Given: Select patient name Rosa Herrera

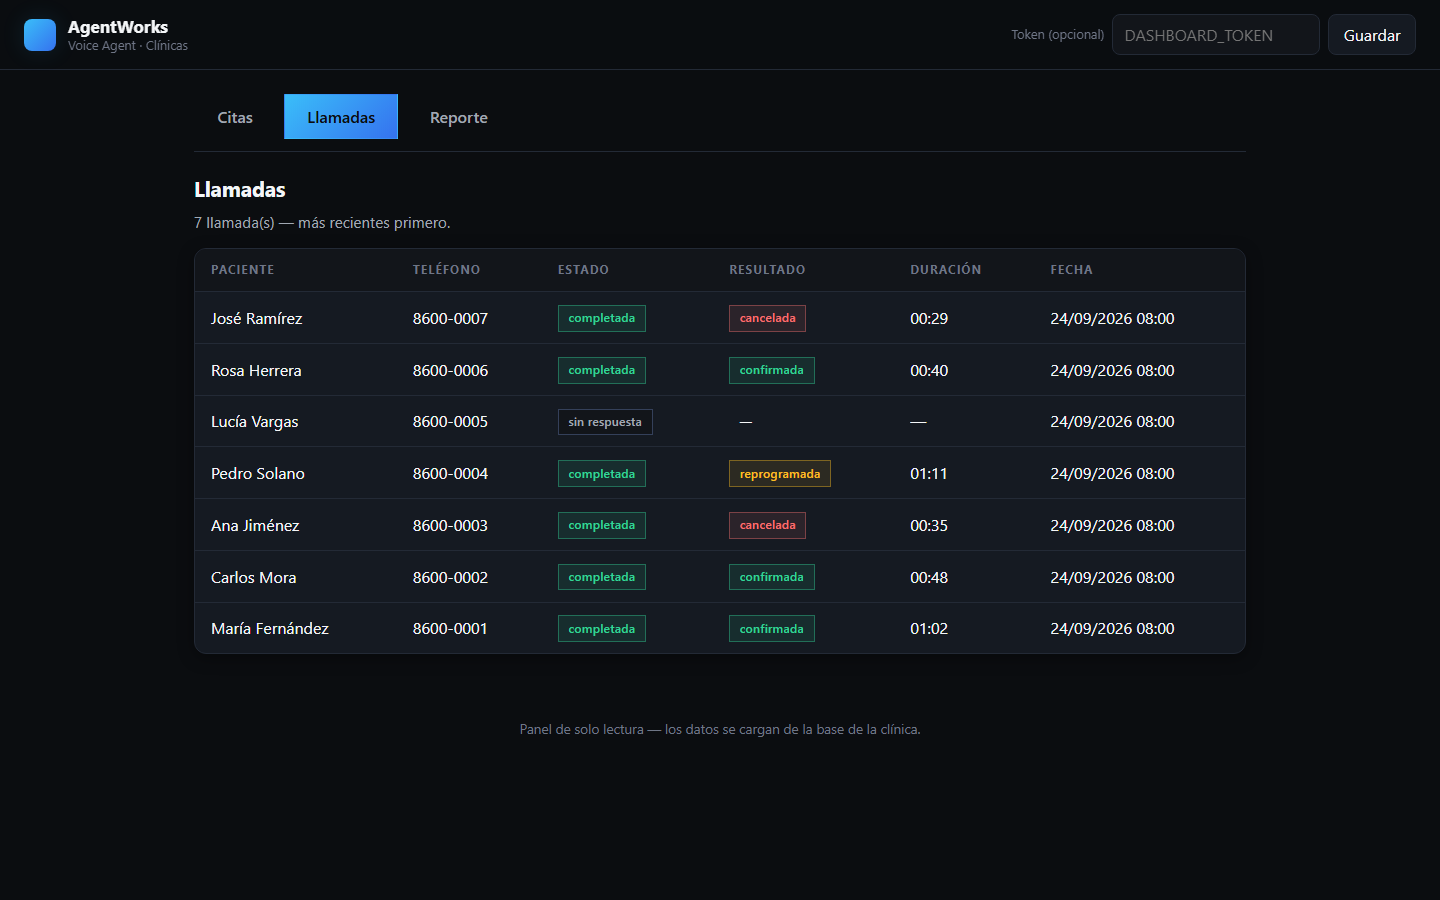Looking at the screenshot, I should [256, 370].
